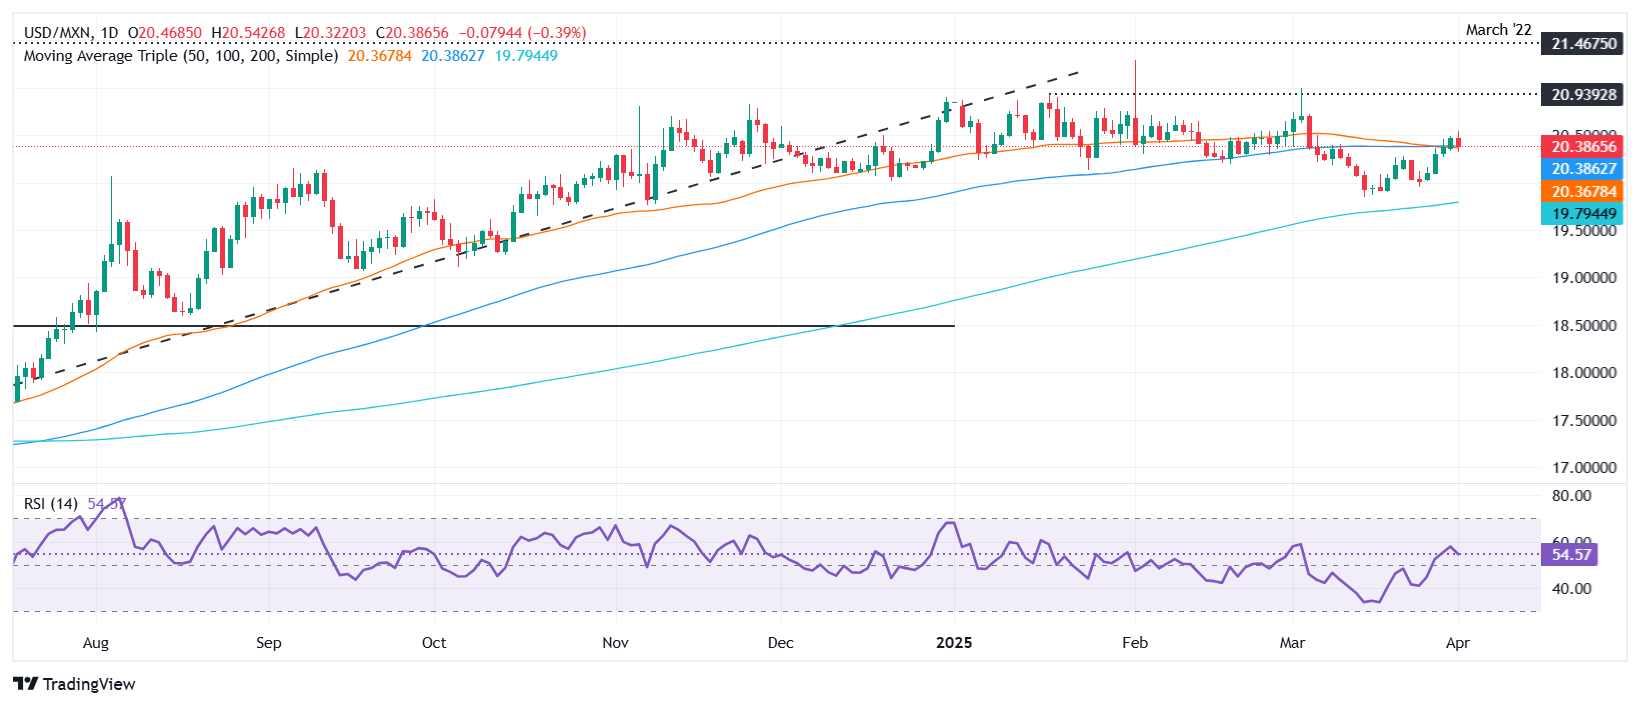Select the Moving Average Triple legend label
The image size is (1640, 707).
point(180,56)
